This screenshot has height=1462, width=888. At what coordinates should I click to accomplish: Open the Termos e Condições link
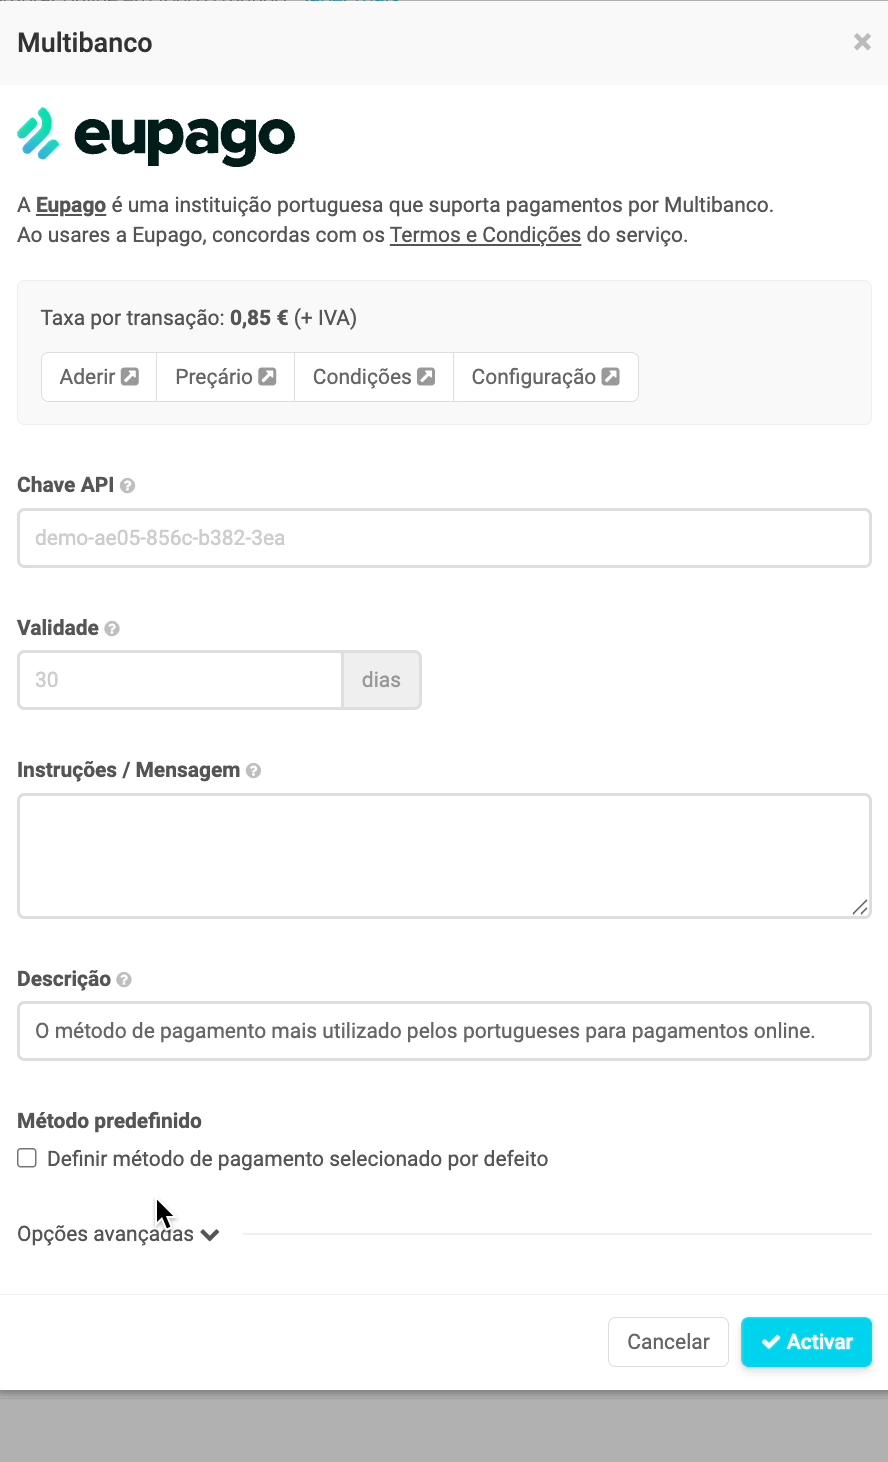click(485, 234)
